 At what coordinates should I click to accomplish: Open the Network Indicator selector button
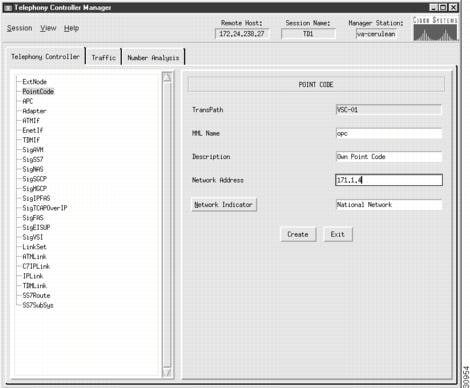click(224, 205)
